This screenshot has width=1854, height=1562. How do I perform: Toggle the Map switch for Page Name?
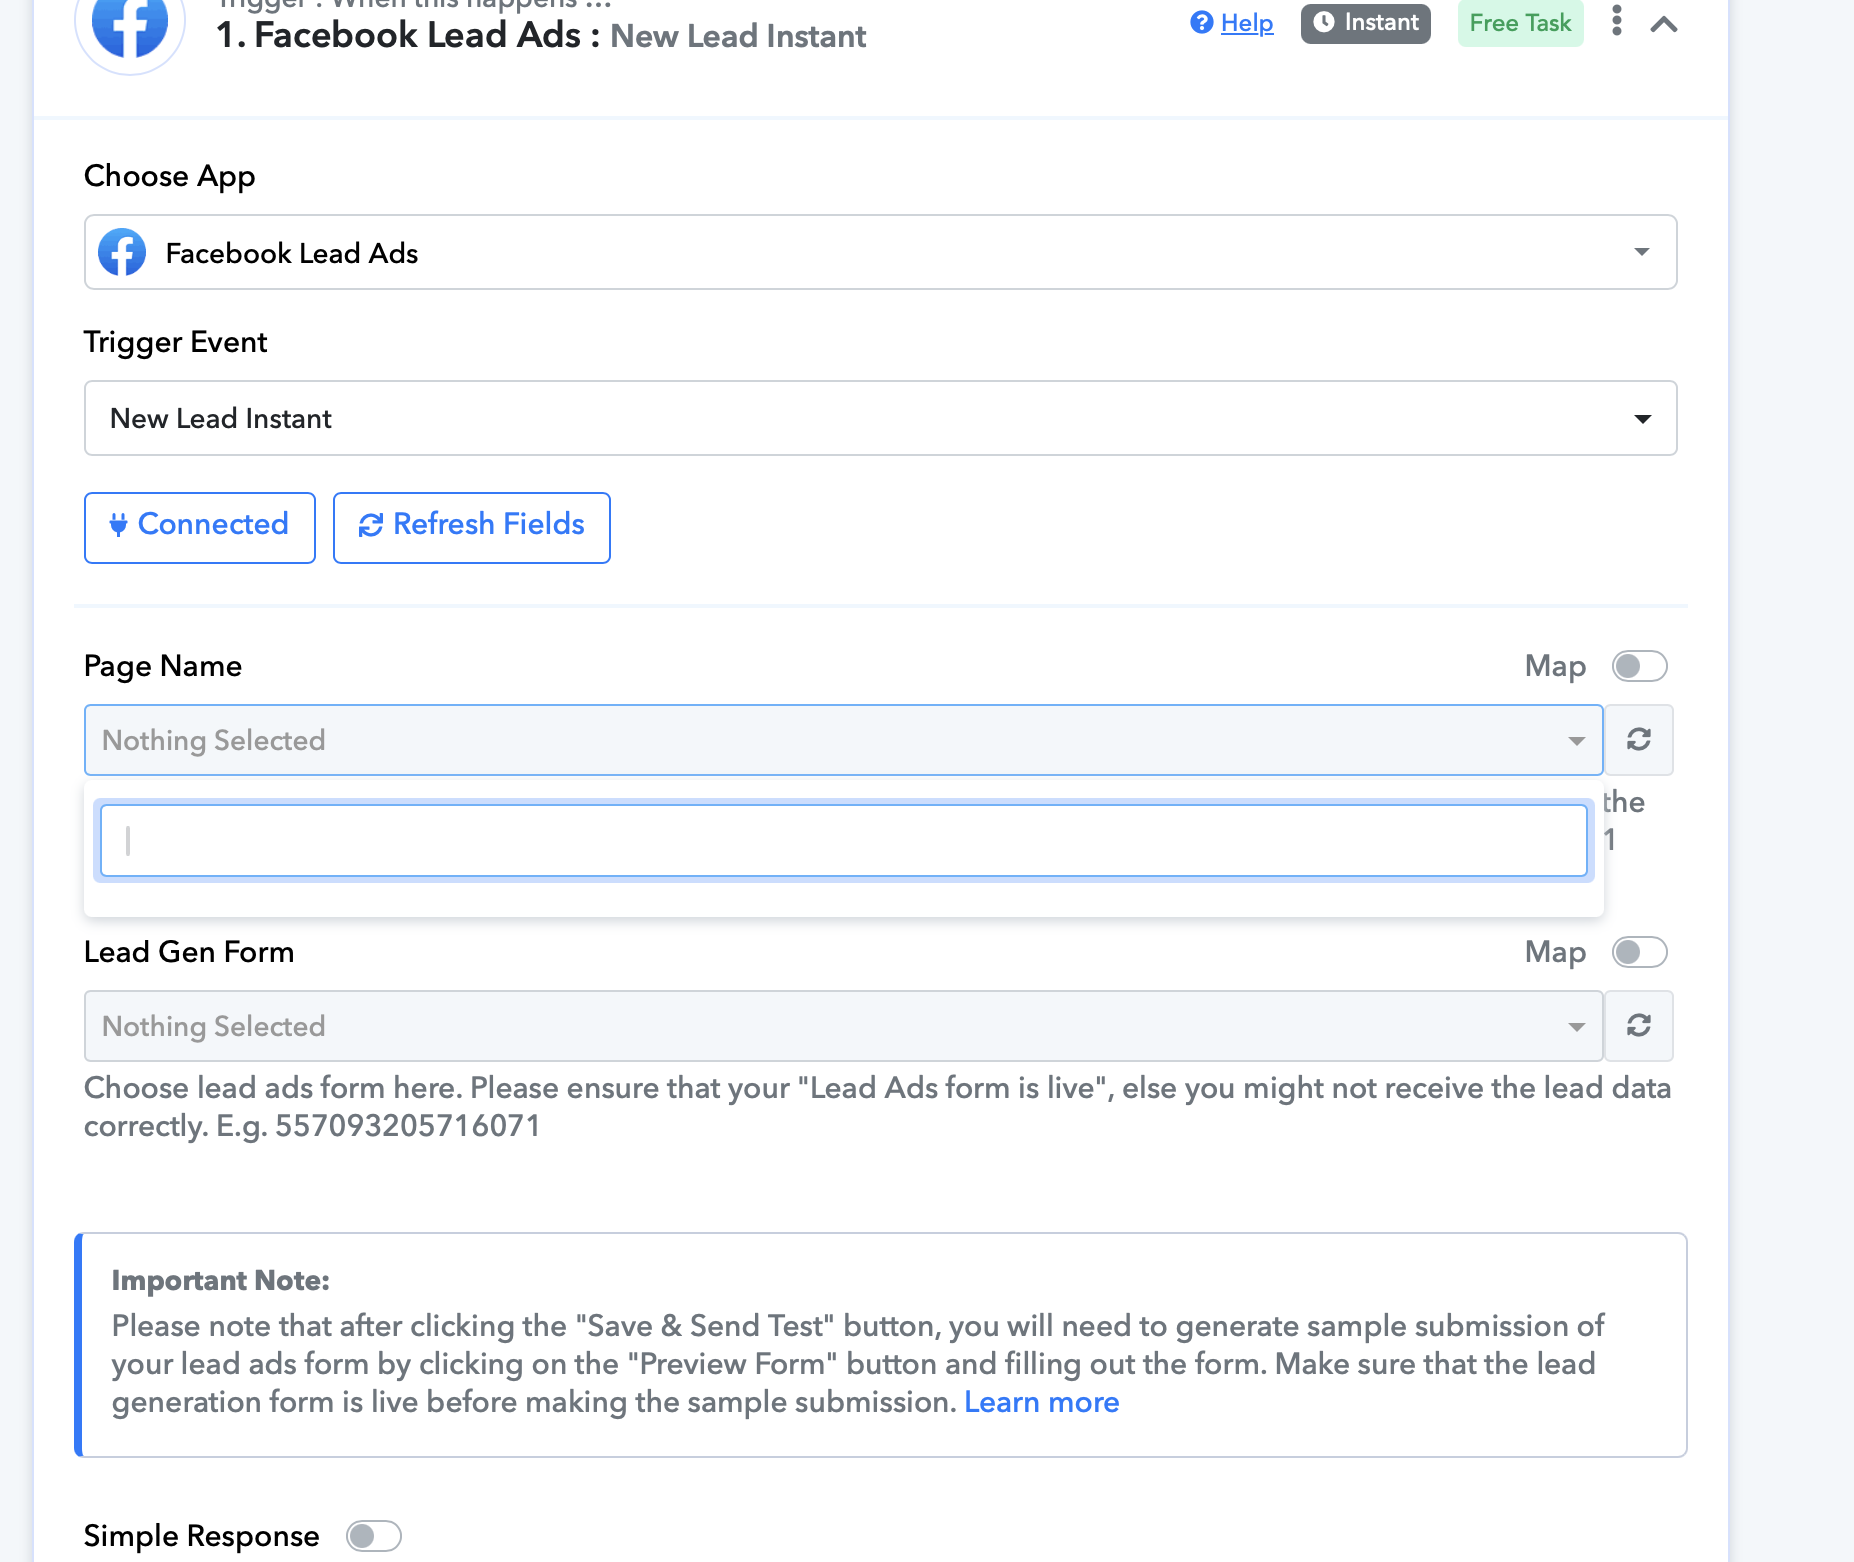point(1640,666)
